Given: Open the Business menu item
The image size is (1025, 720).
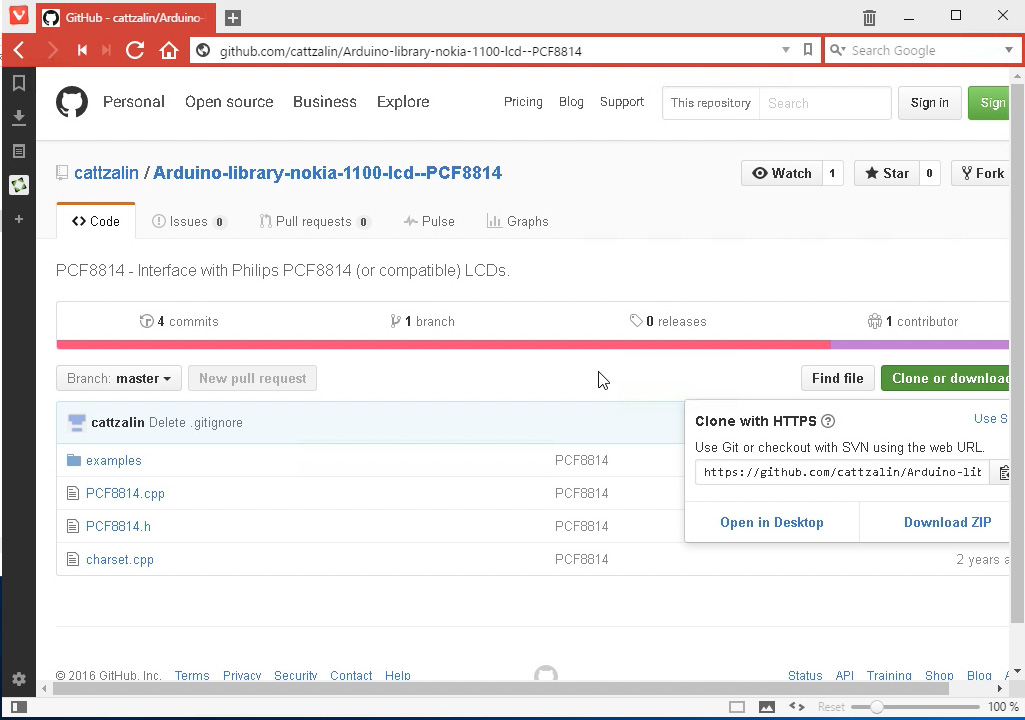Looking at the screenshot, I should tap(325, 102).
